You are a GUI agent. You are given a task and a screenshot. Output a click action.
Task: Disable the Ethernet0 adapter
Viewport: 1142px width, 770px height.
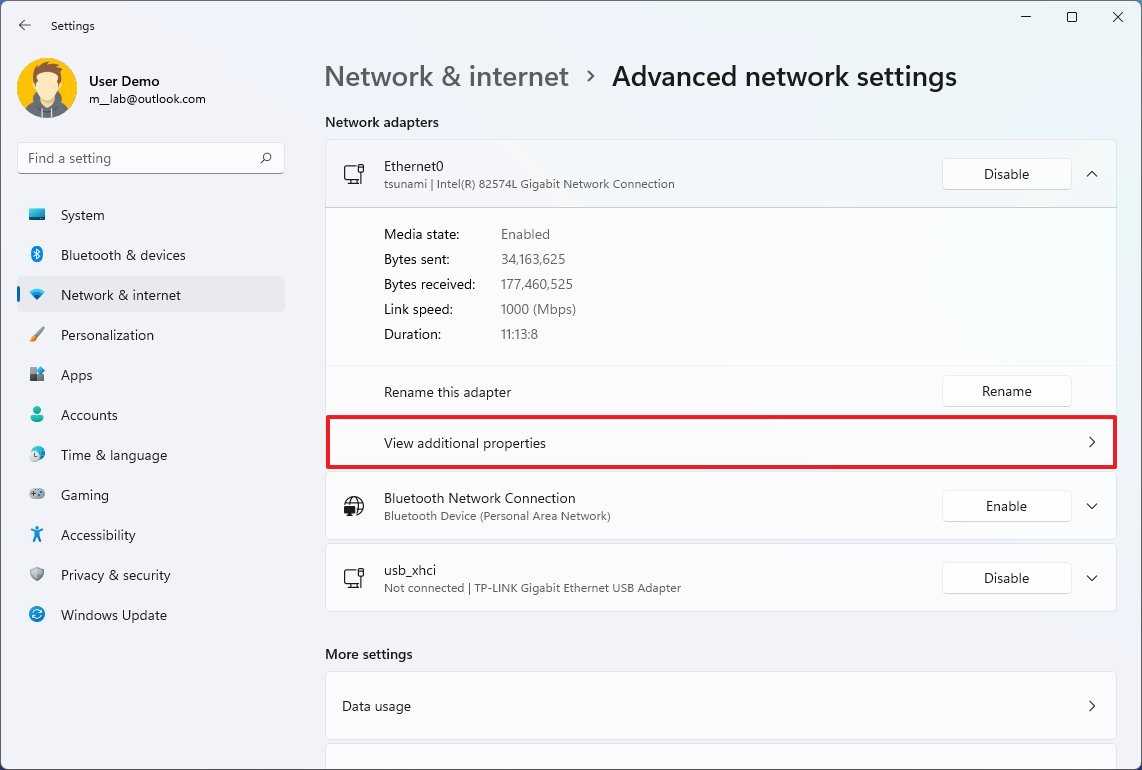1006,174
